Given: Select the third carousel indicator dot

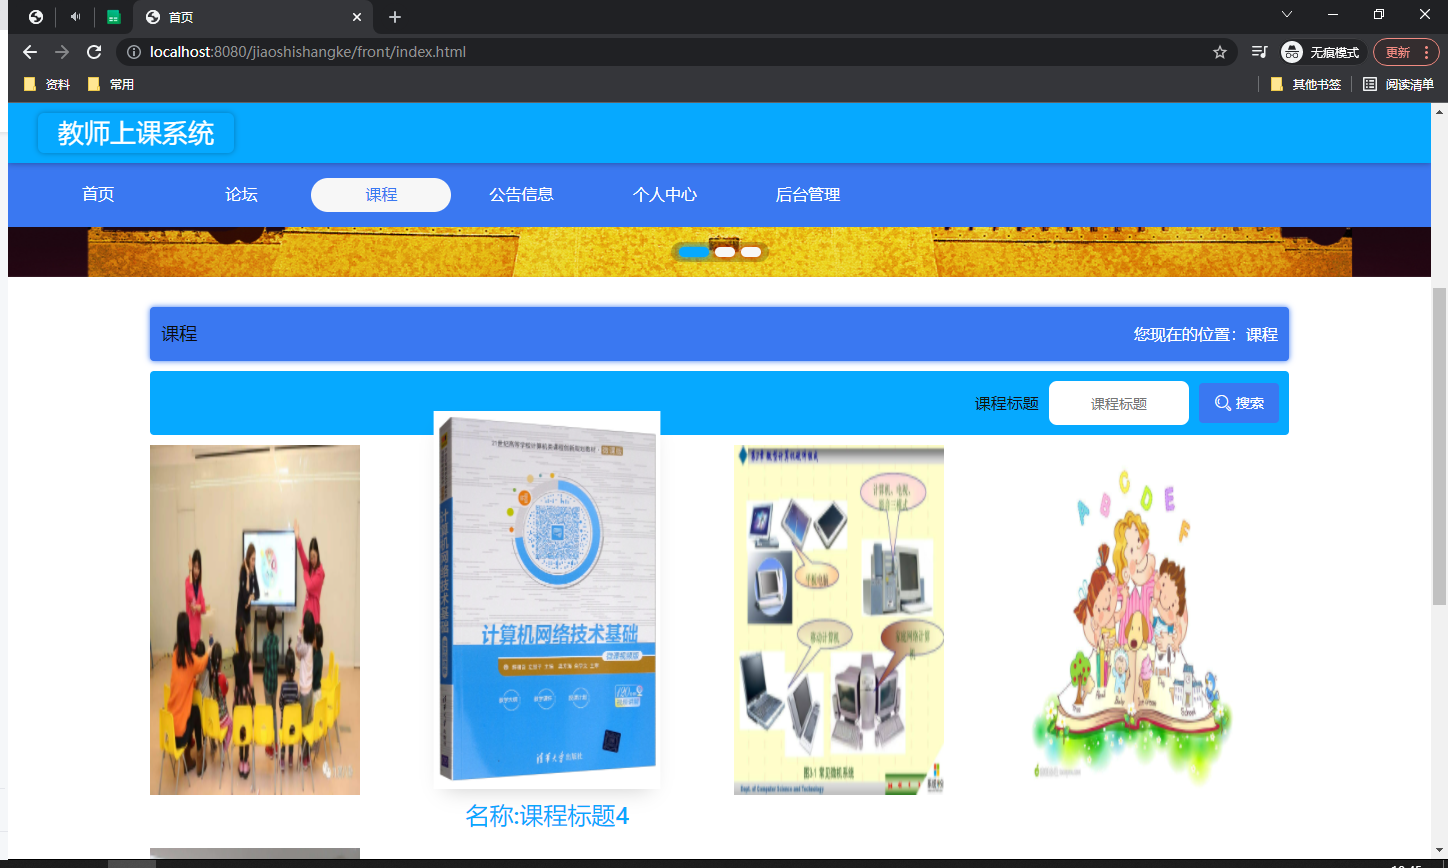Looking at the screenshot, I should tap(751, 252).
